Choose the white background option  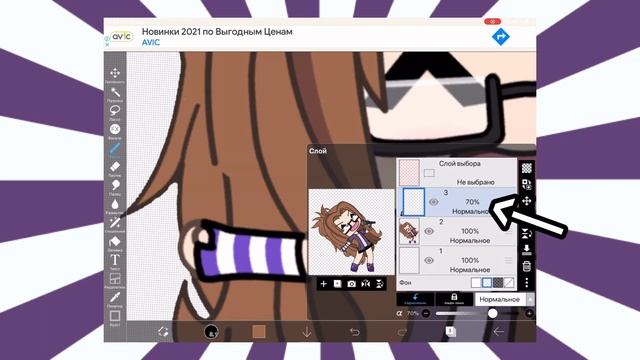coord(476,282)
